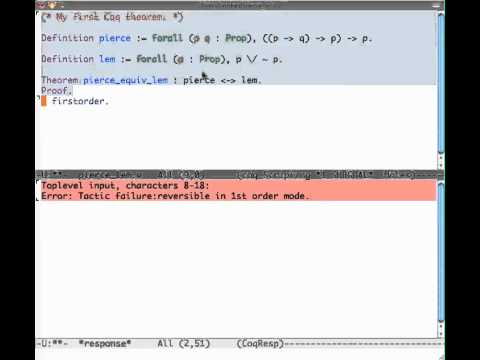Click the 'pierce_equiv_lem' theorem name
The width and height of the screenshot is (480, 360).
[125, 80]
